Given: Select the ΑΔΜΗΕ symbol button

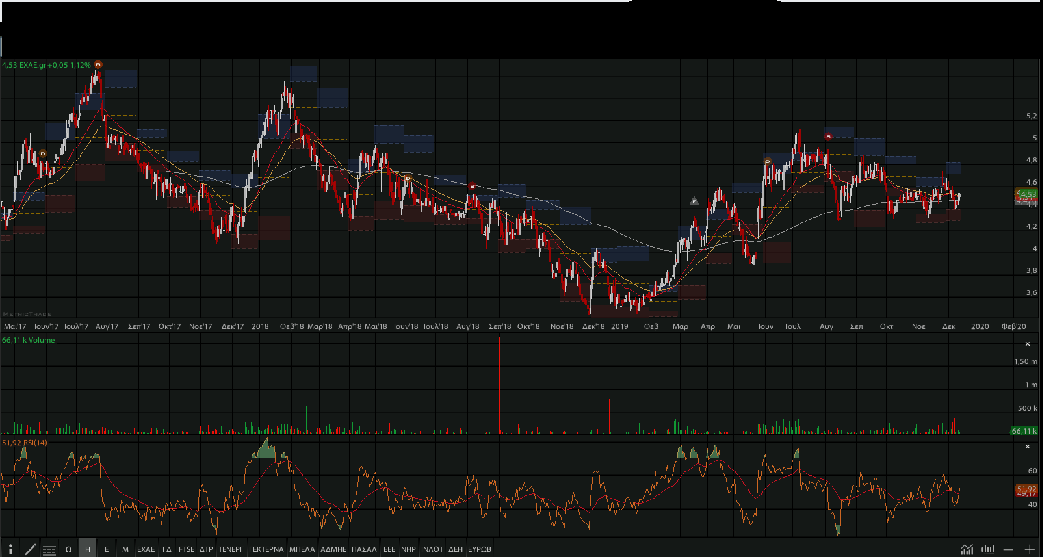Looking at the screenshot, I should click(x=333, y=549).
